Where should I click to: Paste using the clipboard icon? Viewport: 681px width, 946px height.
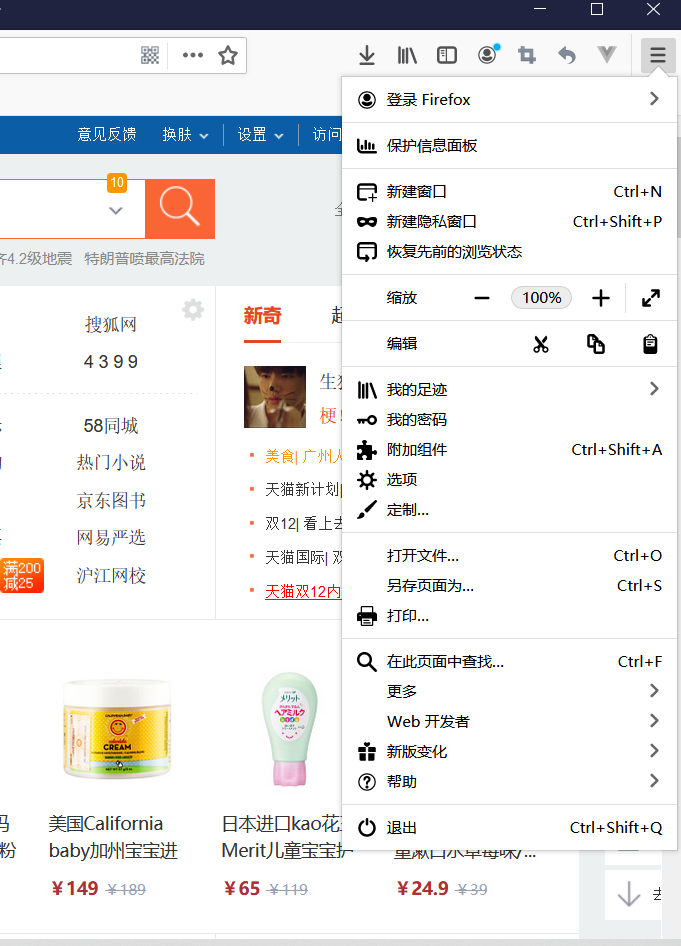point(650,344)
